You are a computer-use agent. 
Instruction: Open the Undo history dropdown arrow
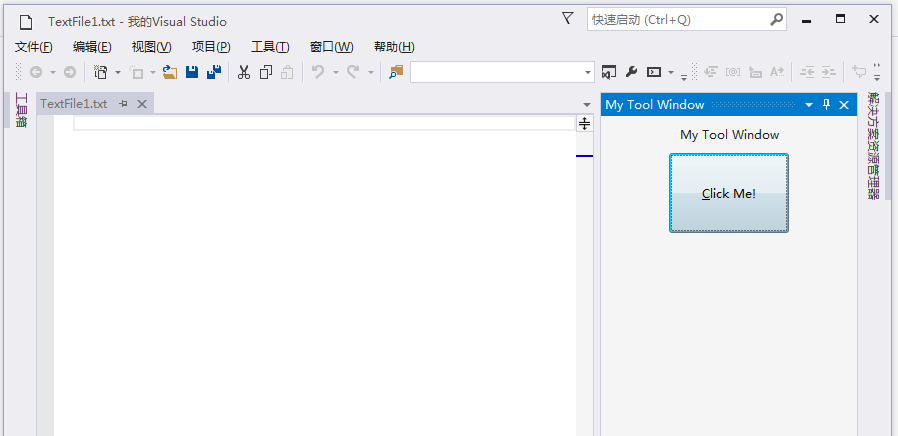336,72
